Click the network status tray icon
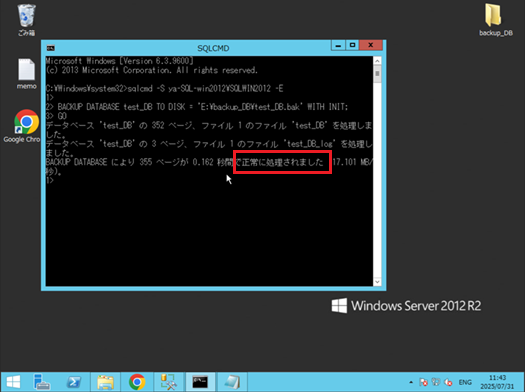The width and height of the screenshot is (525, 392). [x=436, y=382]
